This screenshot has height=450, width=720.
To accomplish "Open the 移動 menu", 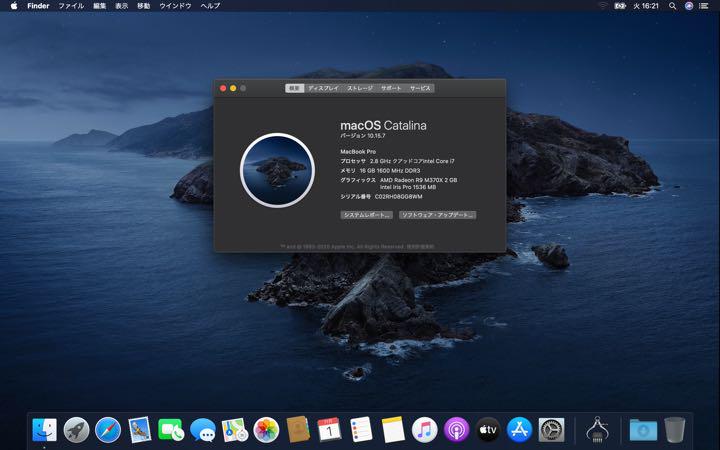I will pyautogui.click(x=144, y=6).
